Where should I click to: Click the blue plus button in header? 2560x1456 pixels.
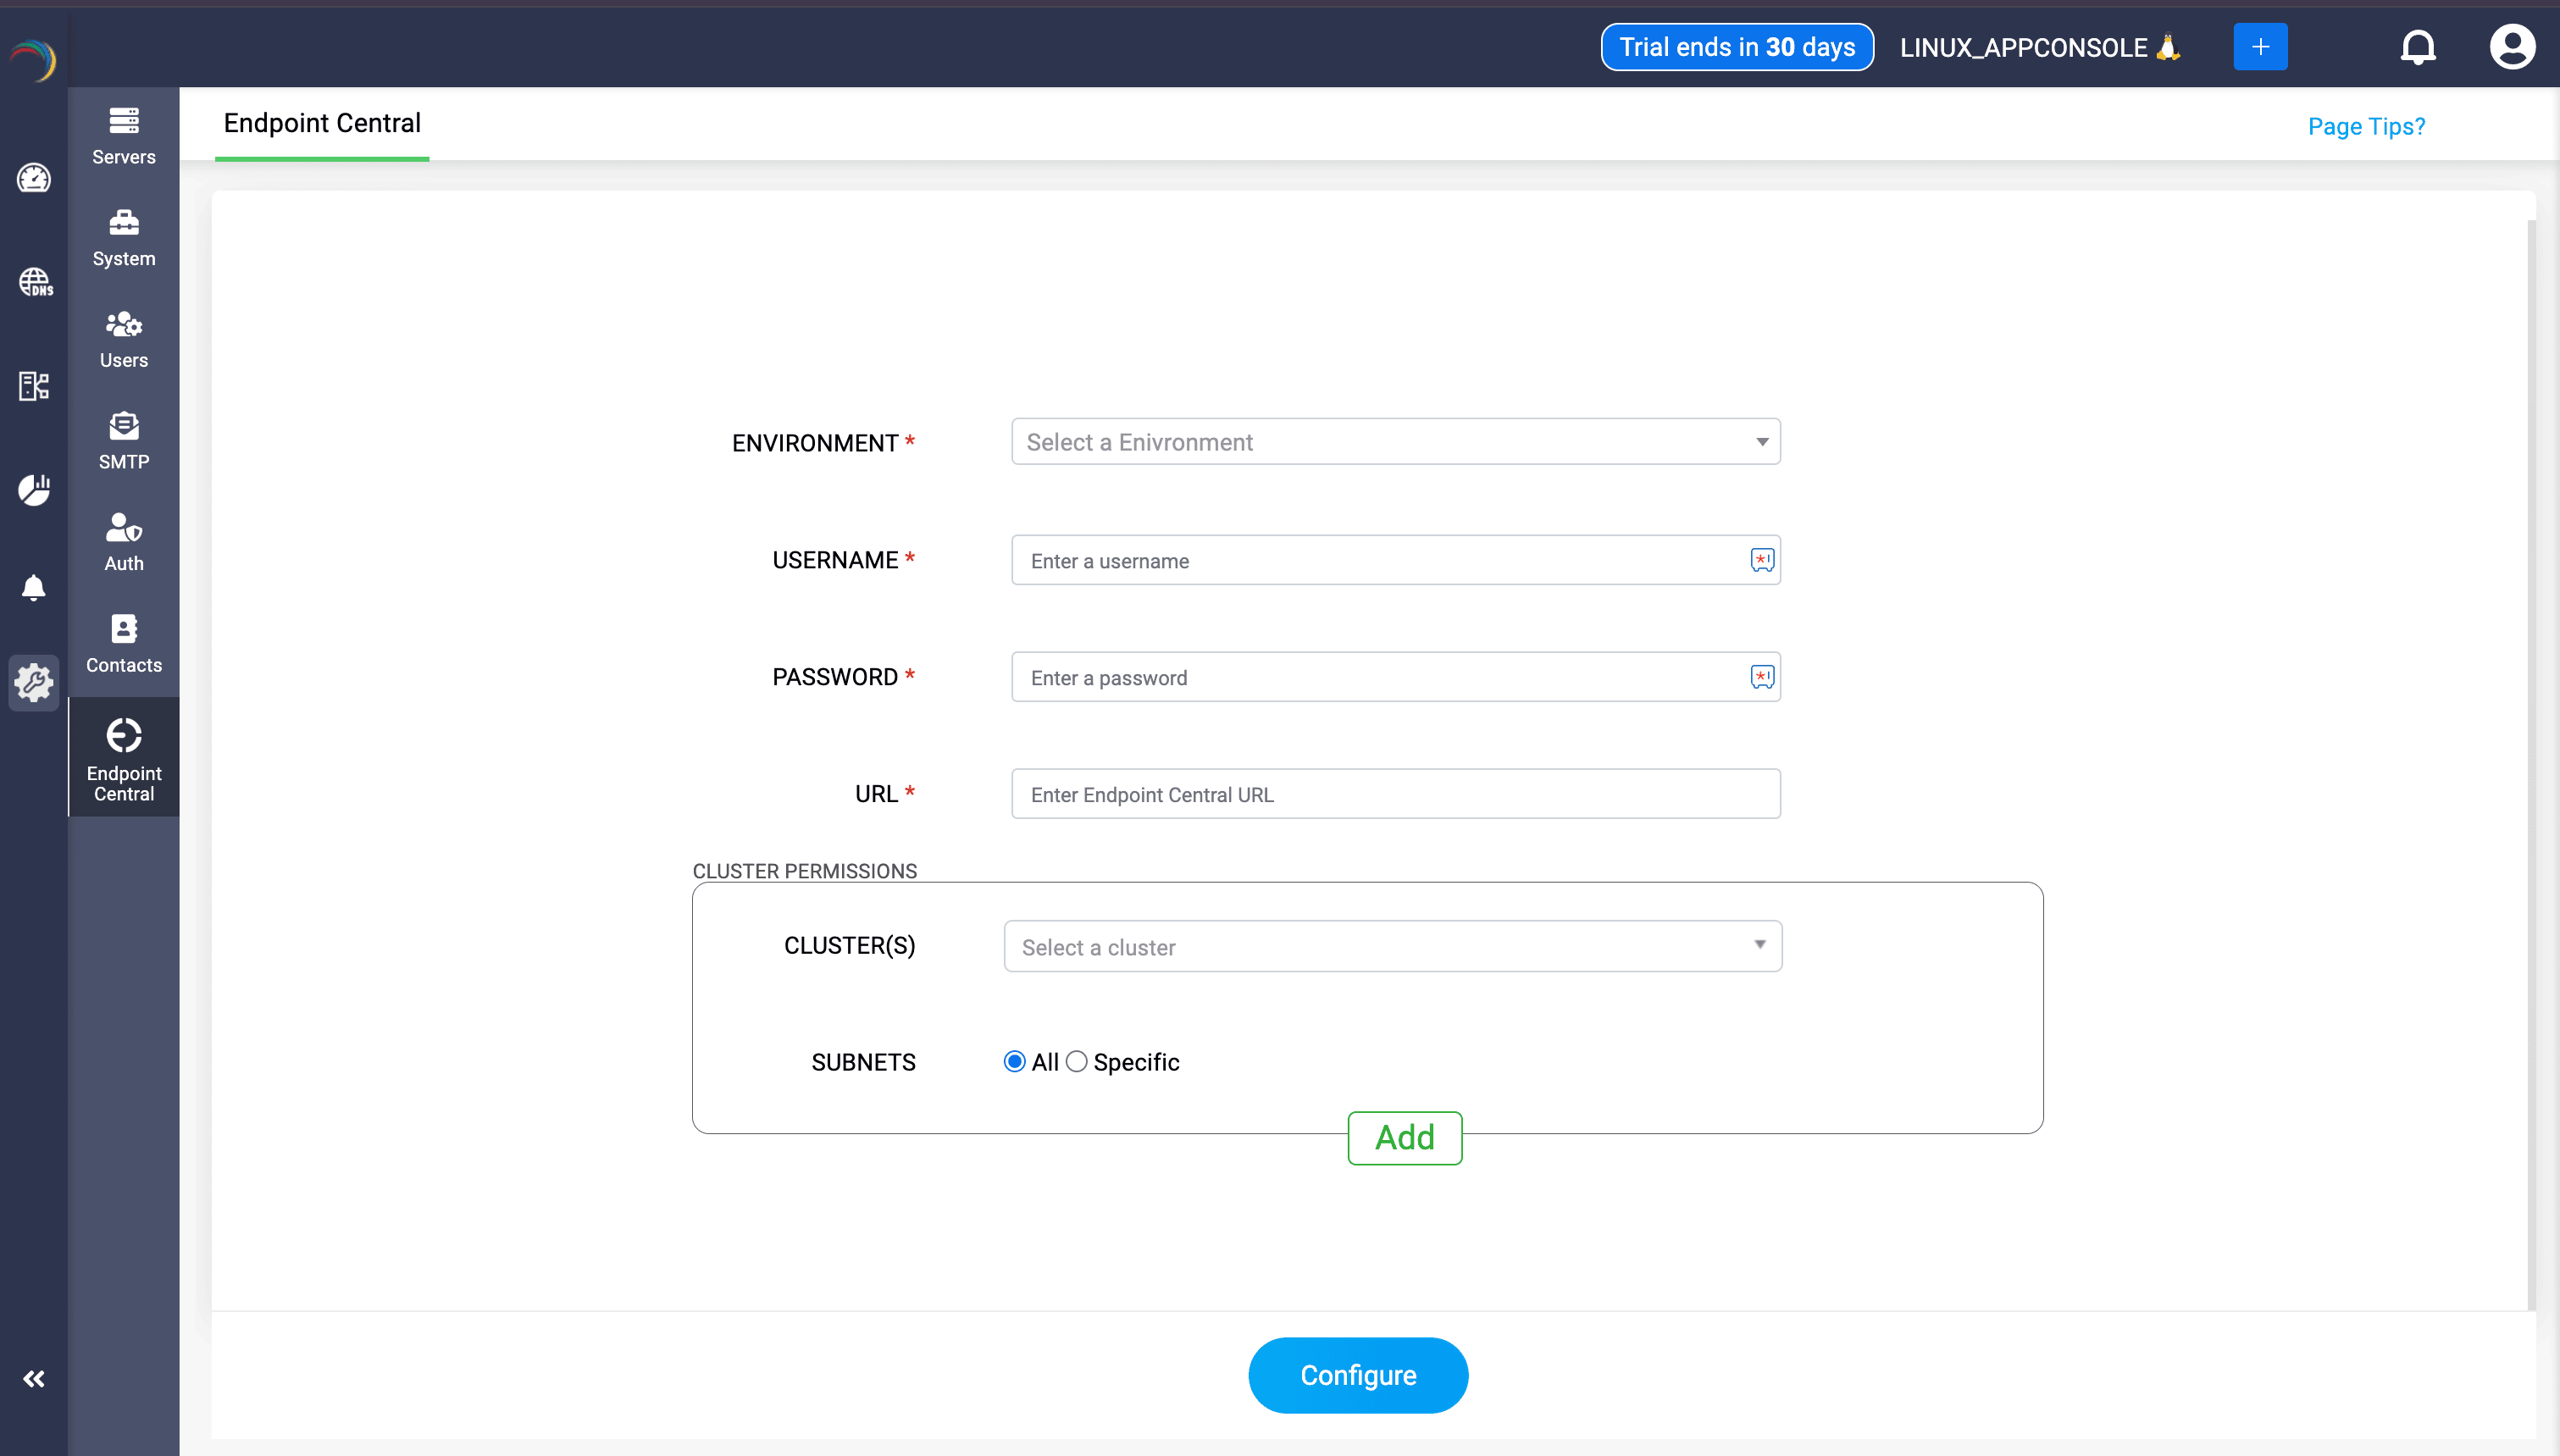pos(2259,47)
